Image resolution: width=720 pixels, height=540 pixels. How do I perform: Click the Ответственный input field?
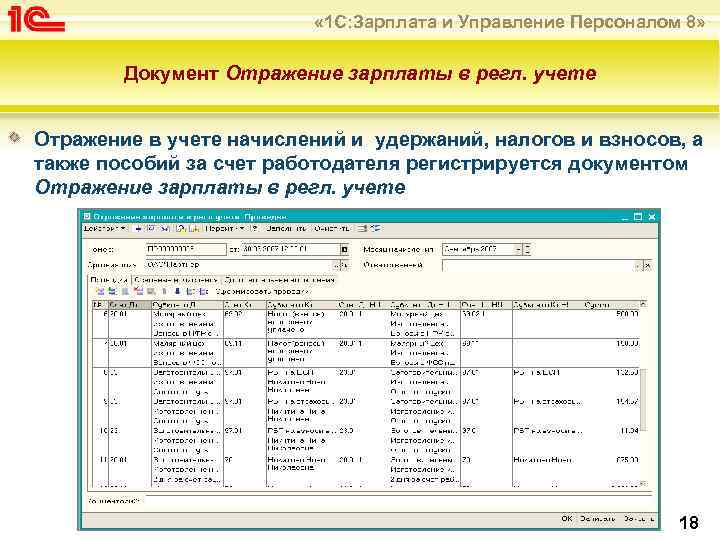click(538, 265)
